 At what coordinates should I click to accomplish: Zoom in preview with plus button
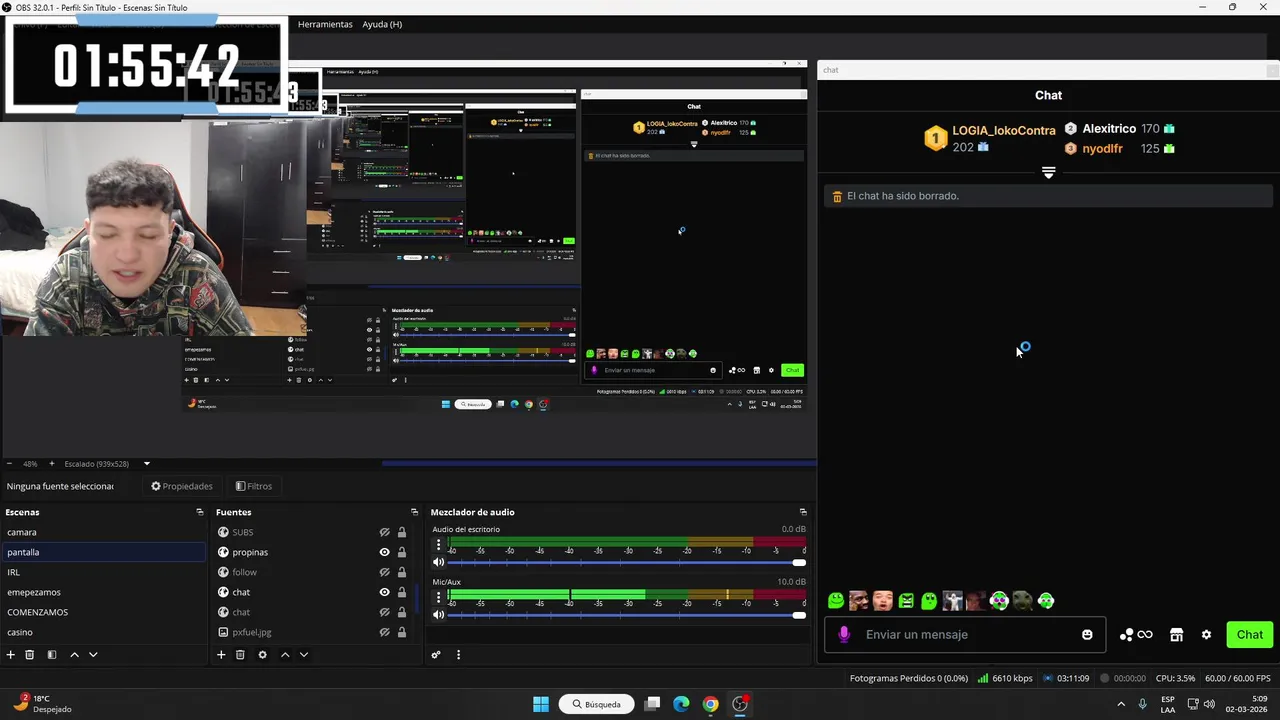click(x=52, y=464)
